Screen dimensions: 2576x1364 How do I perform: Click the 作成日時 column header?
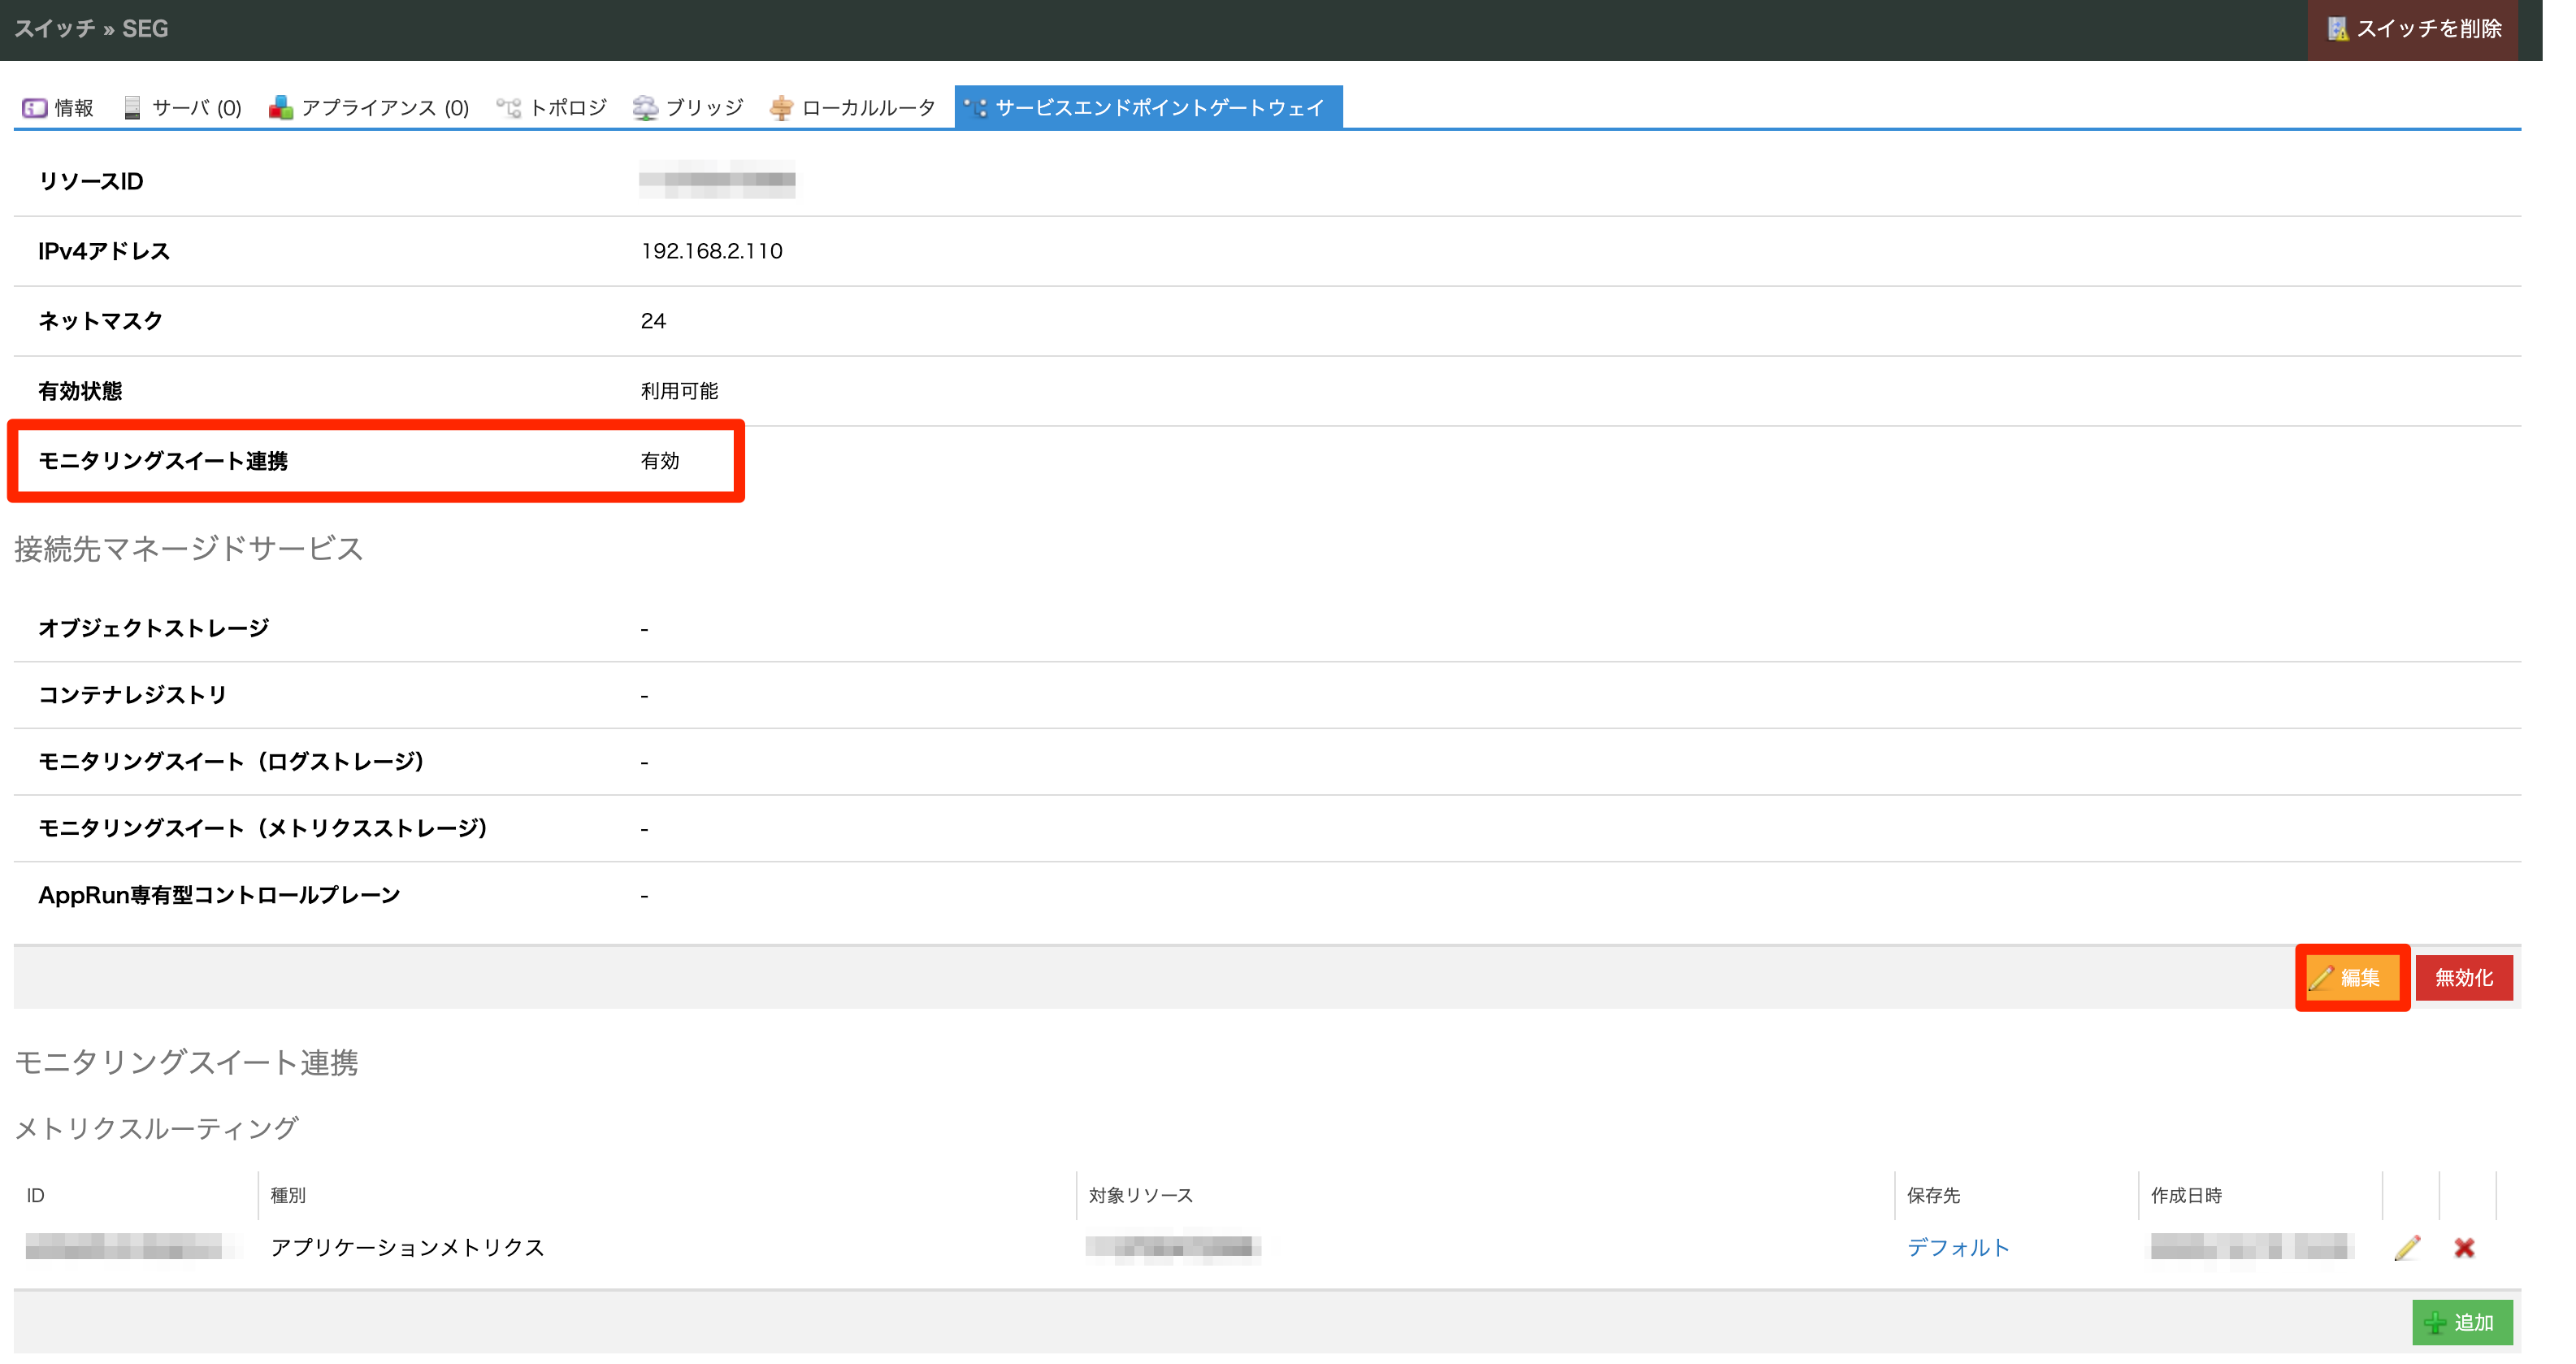[x=2186, y=1195]
